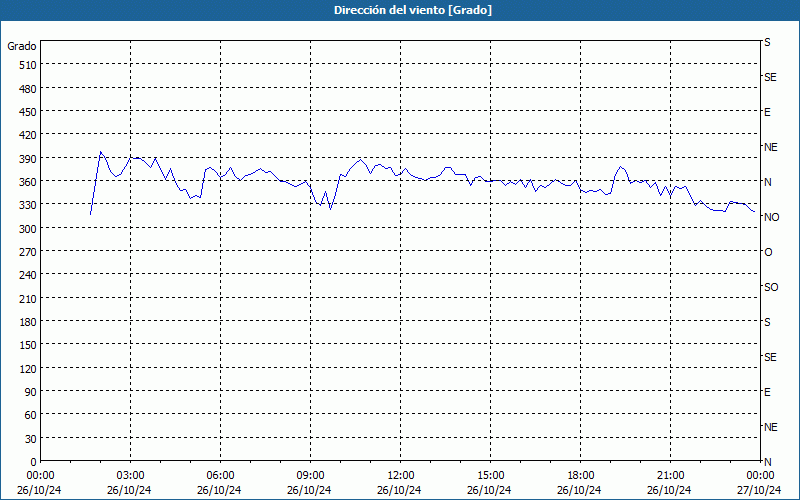800x500 pixels.
Task: Click the 'E' compass label level with 450
Action: point(767,112)
